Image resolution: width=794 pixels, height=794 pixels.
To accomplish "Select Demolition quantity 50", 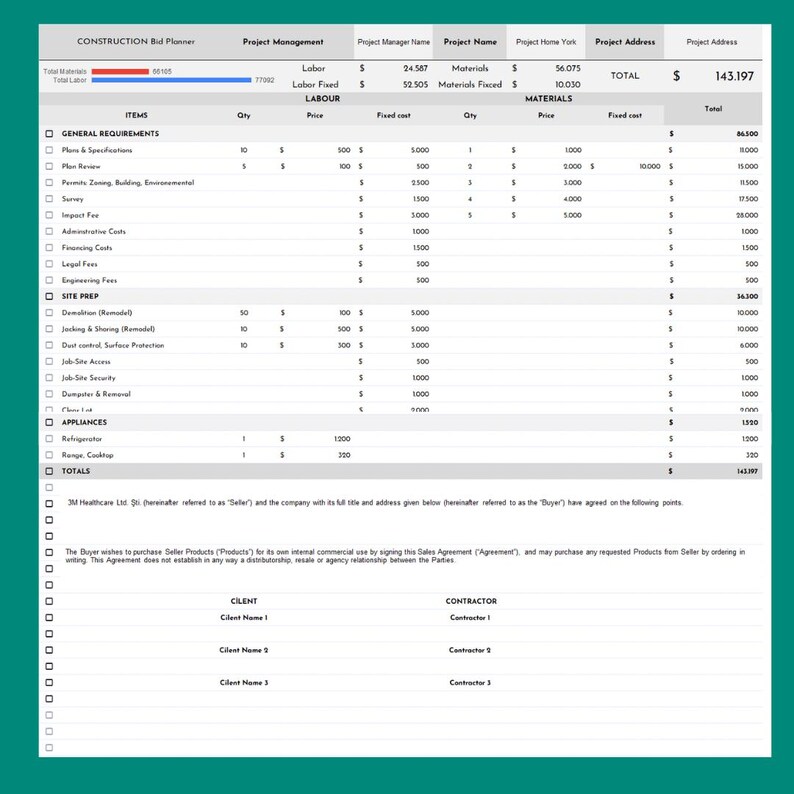I will point(244,312).
